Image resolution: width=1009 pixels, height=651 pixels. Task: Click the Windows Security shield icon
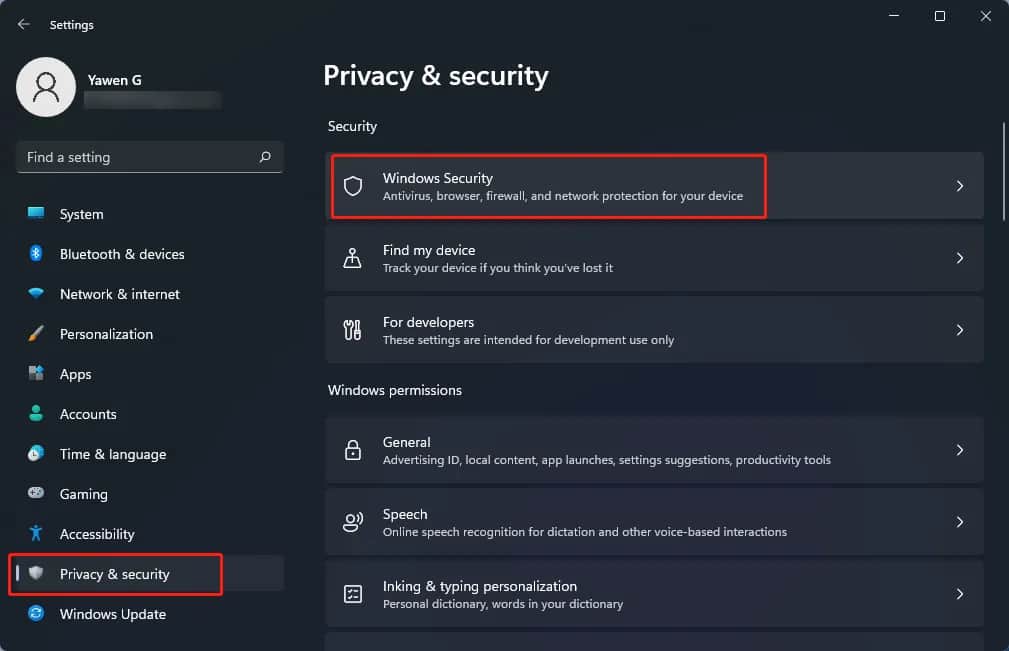tap(352, 186)
